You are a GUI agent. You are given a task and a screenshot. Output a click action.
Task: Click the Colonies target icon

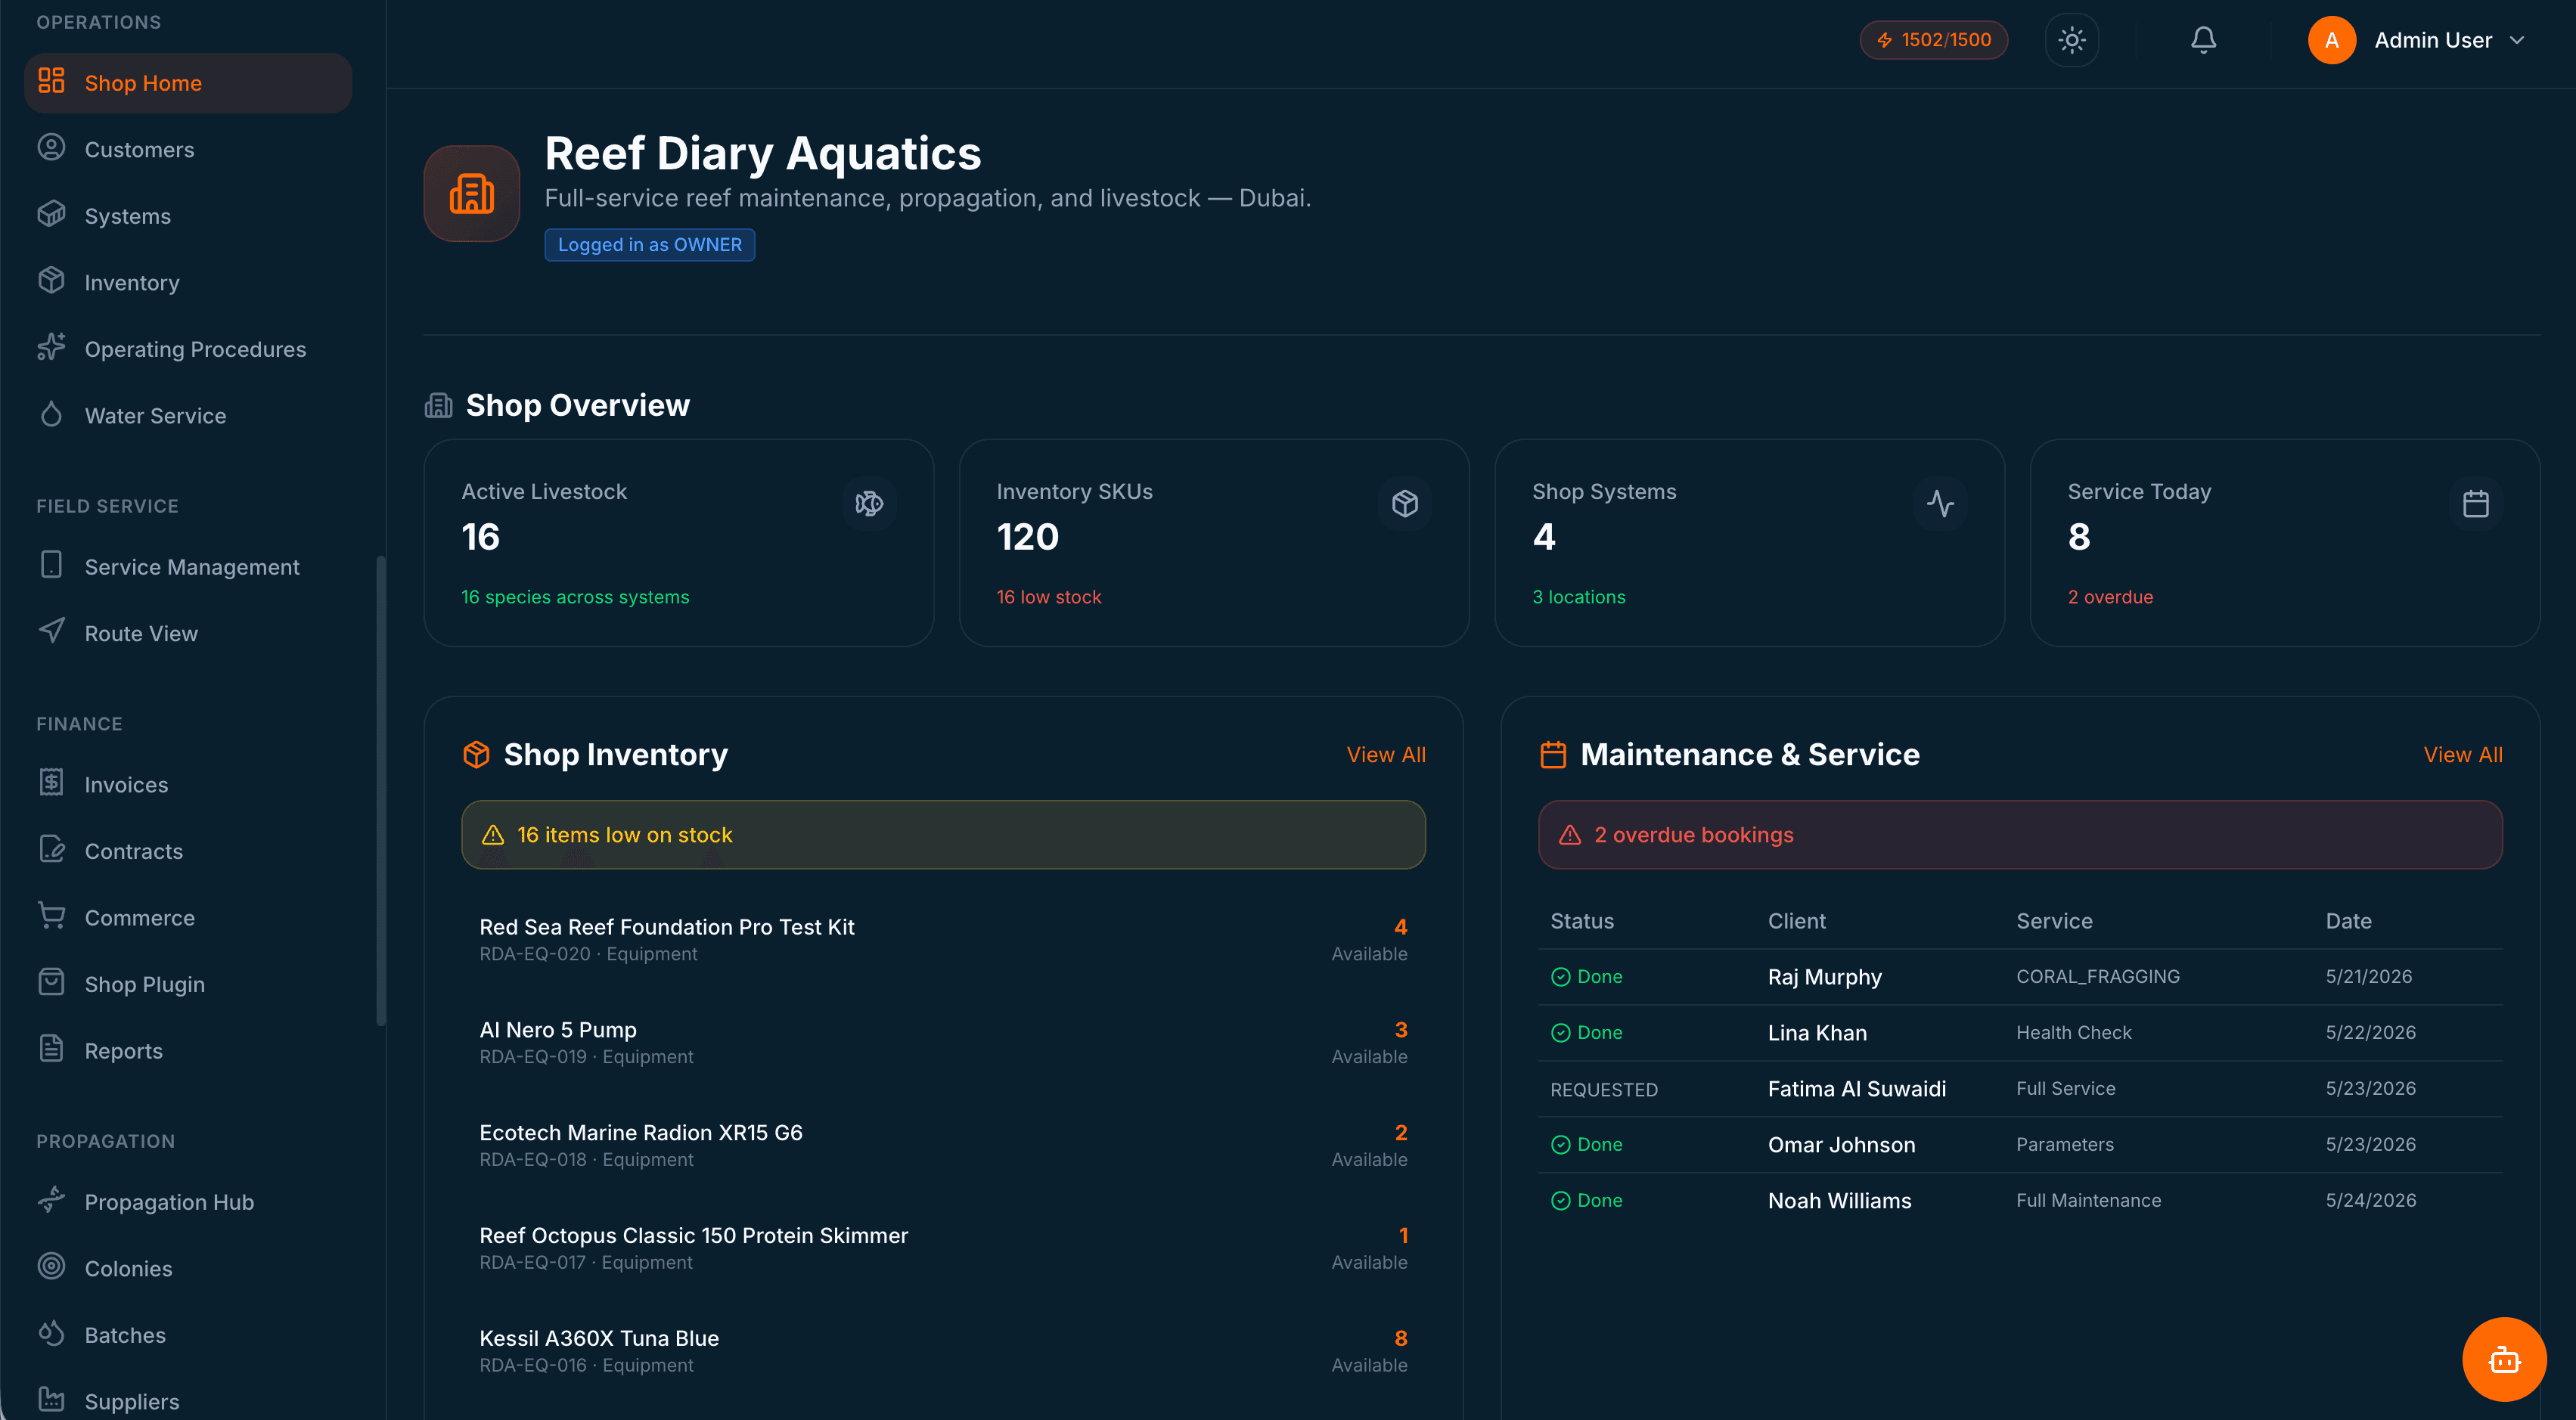tap(51, 1267)
